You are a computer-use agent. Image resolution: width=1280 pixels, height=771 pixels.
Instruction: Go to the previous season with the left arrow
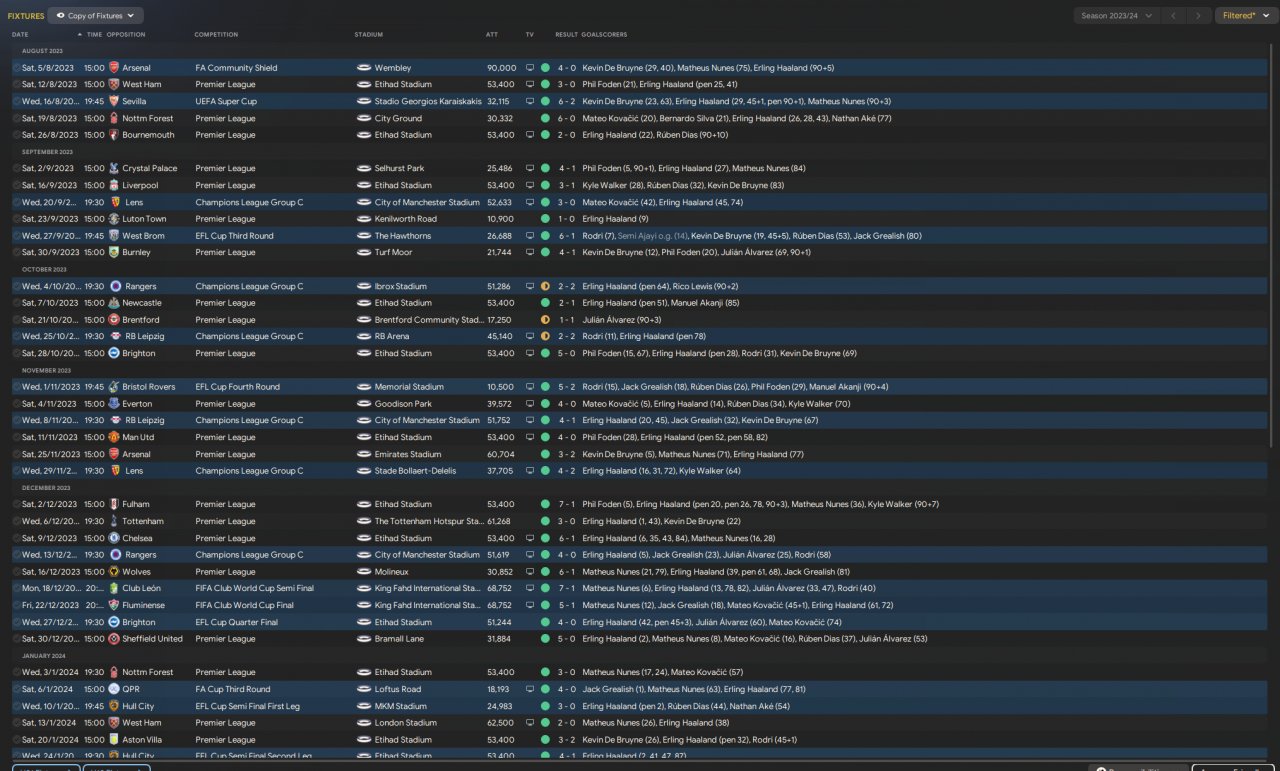point(1175,16)
